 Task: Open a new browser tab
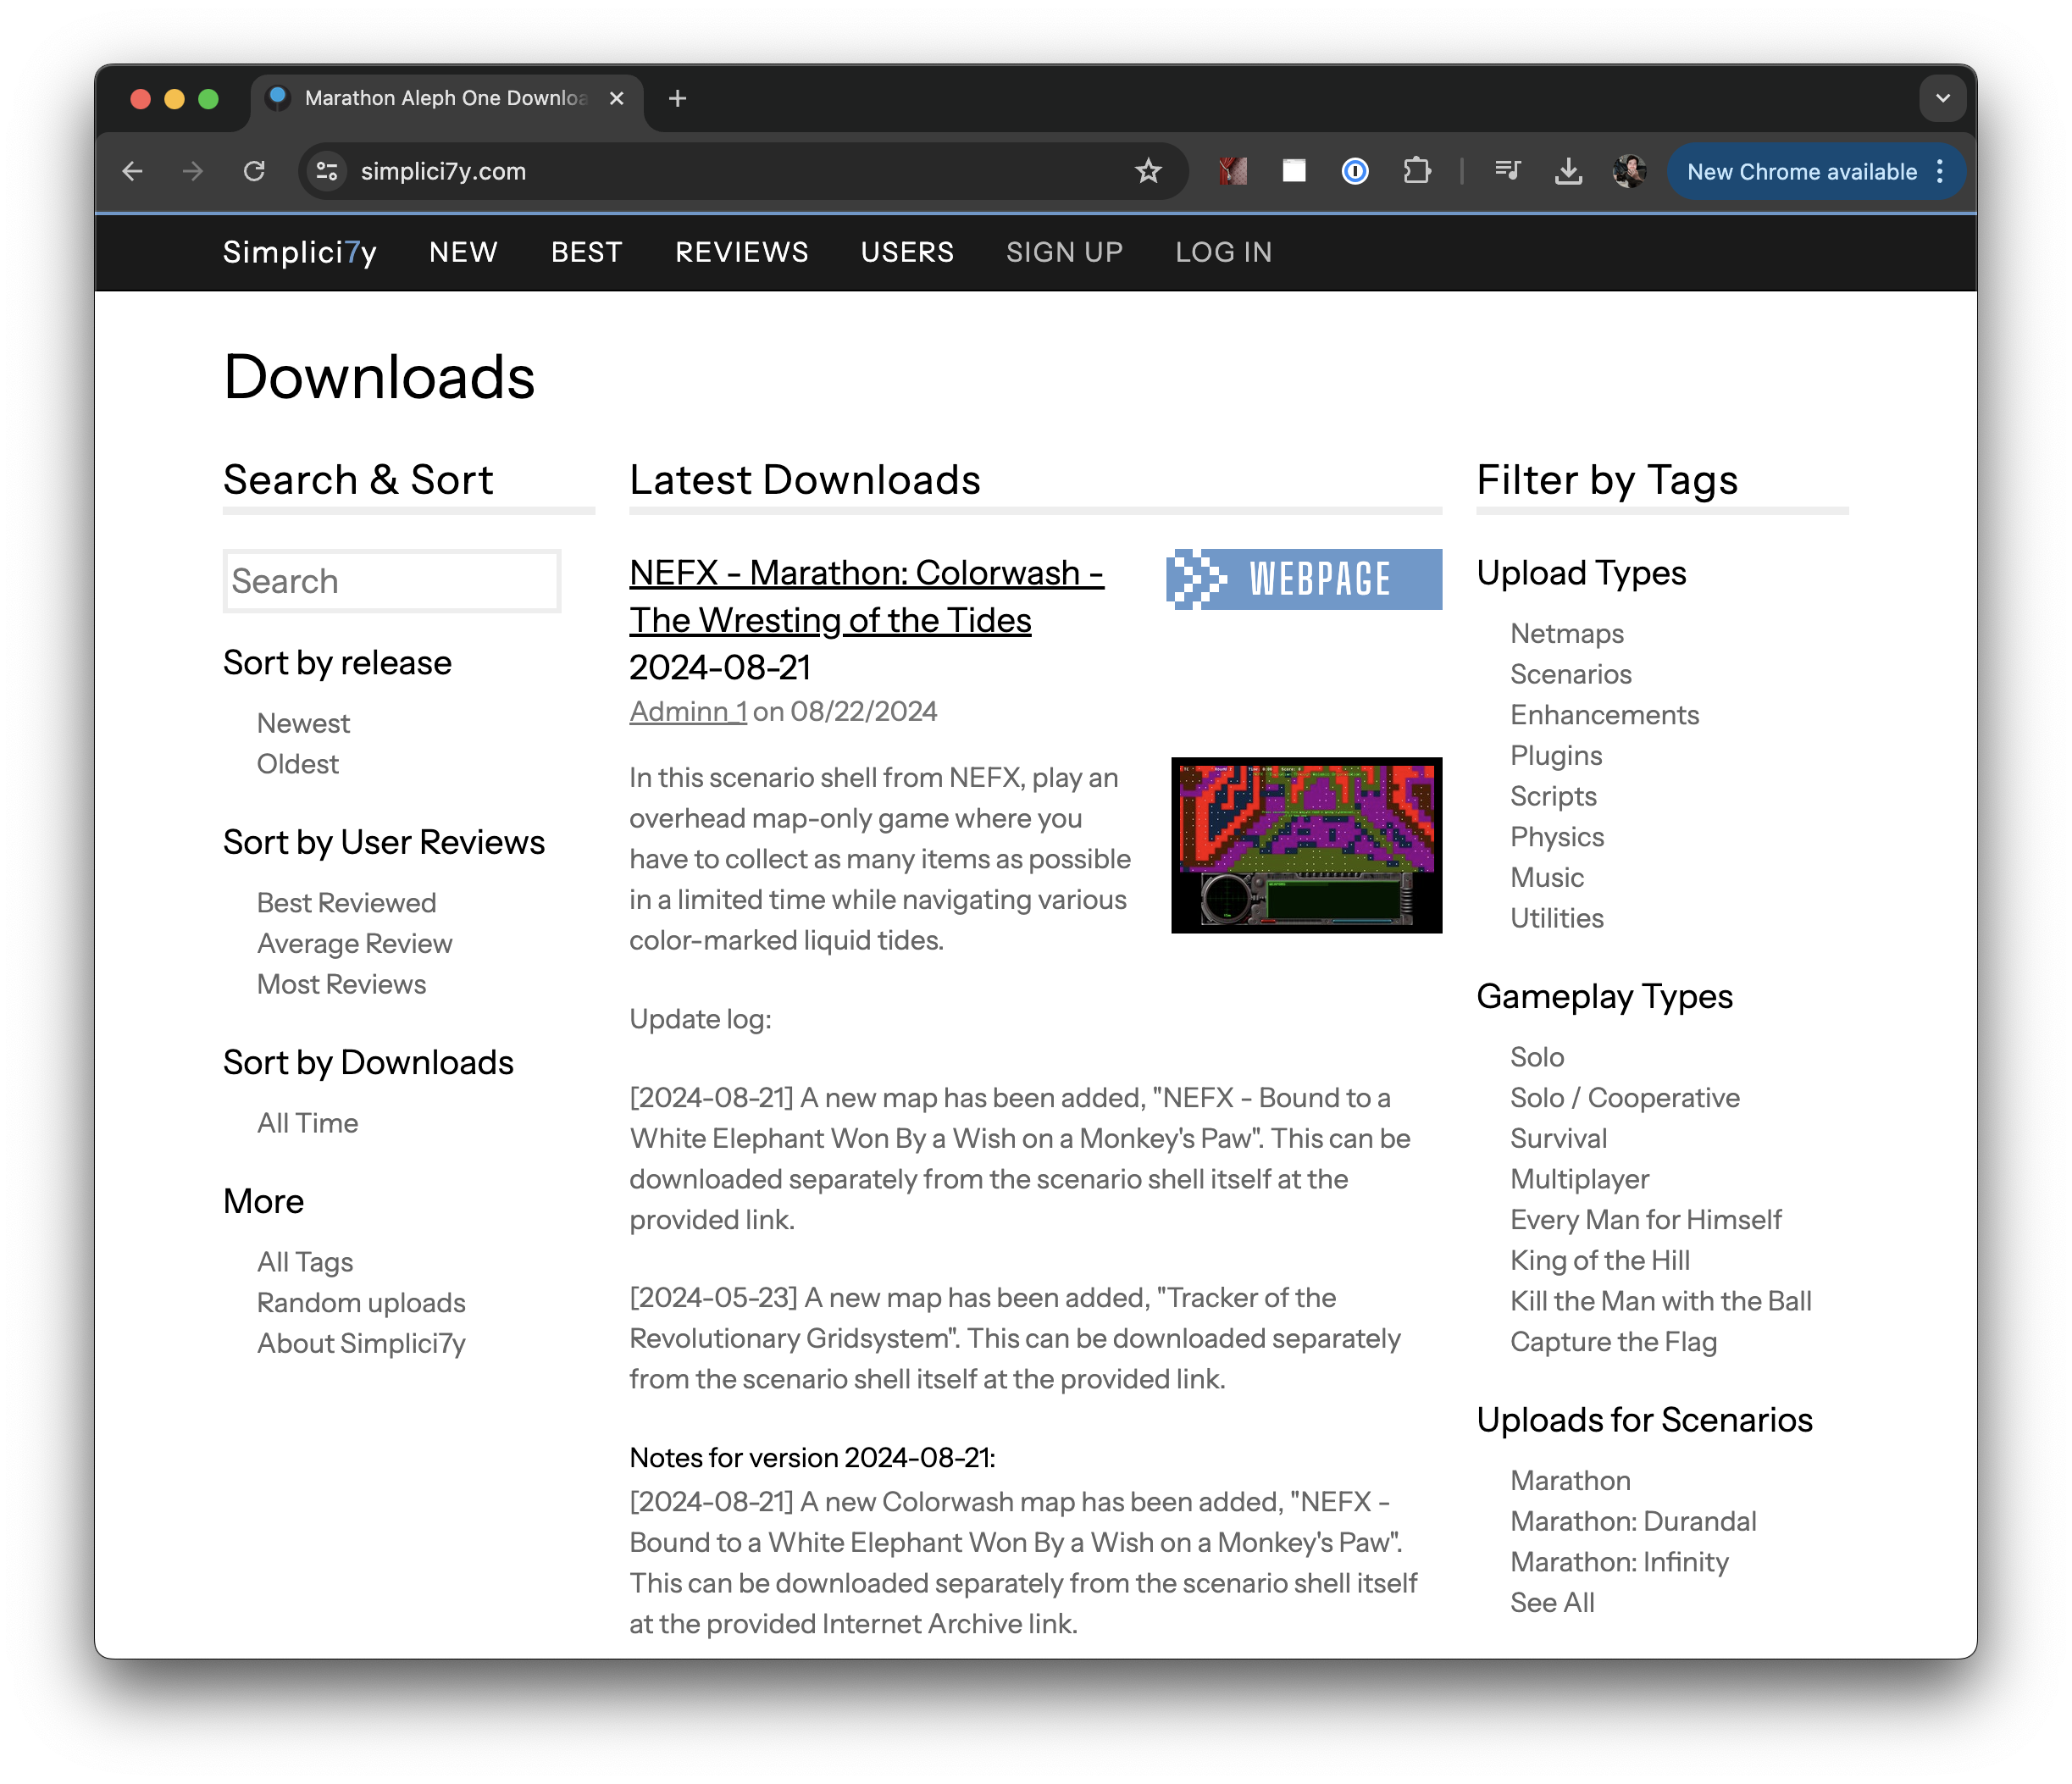tap(677, 98)
